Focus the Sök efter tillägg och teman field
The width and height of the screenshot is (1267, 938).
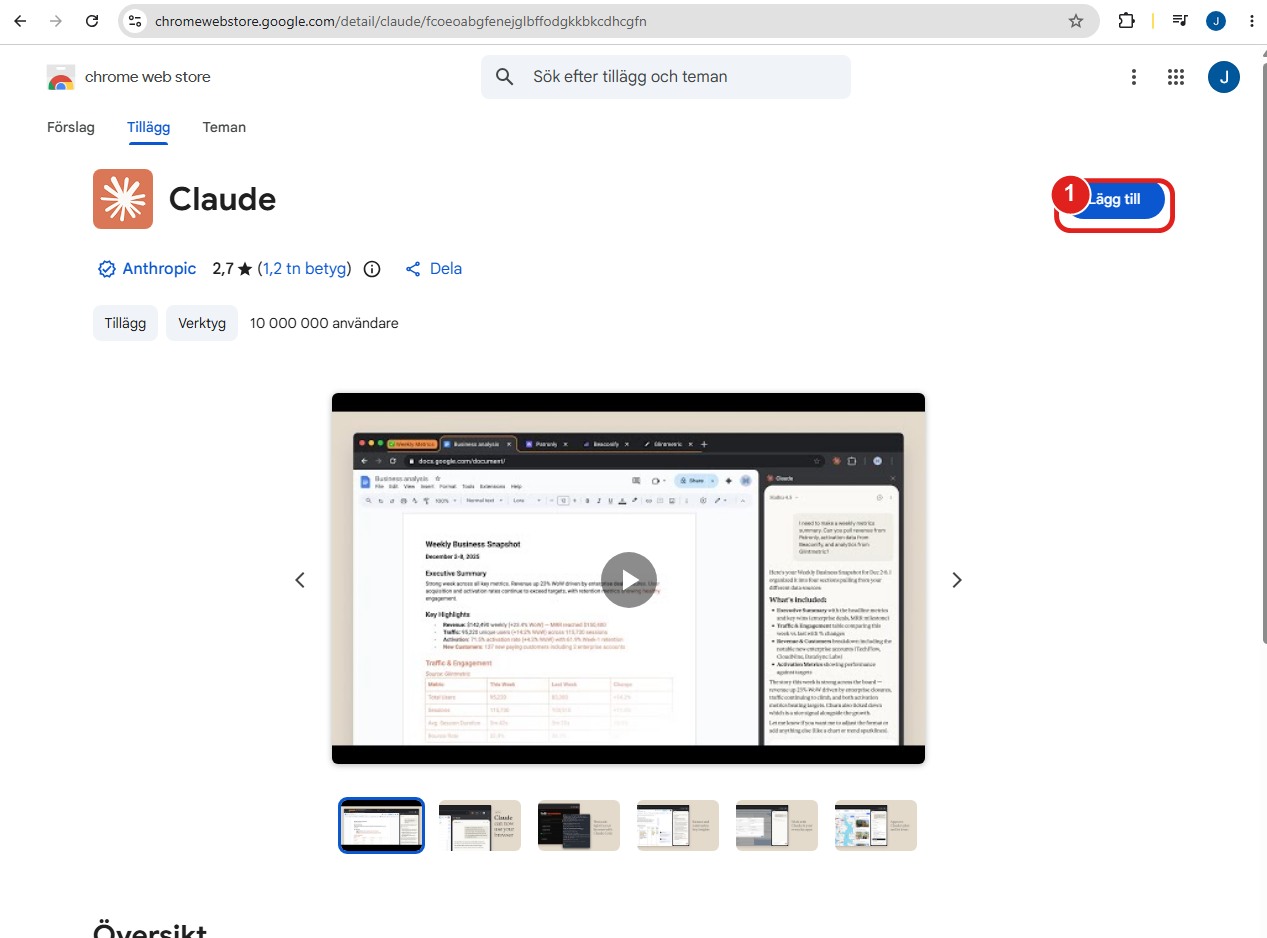coord(666,77)
